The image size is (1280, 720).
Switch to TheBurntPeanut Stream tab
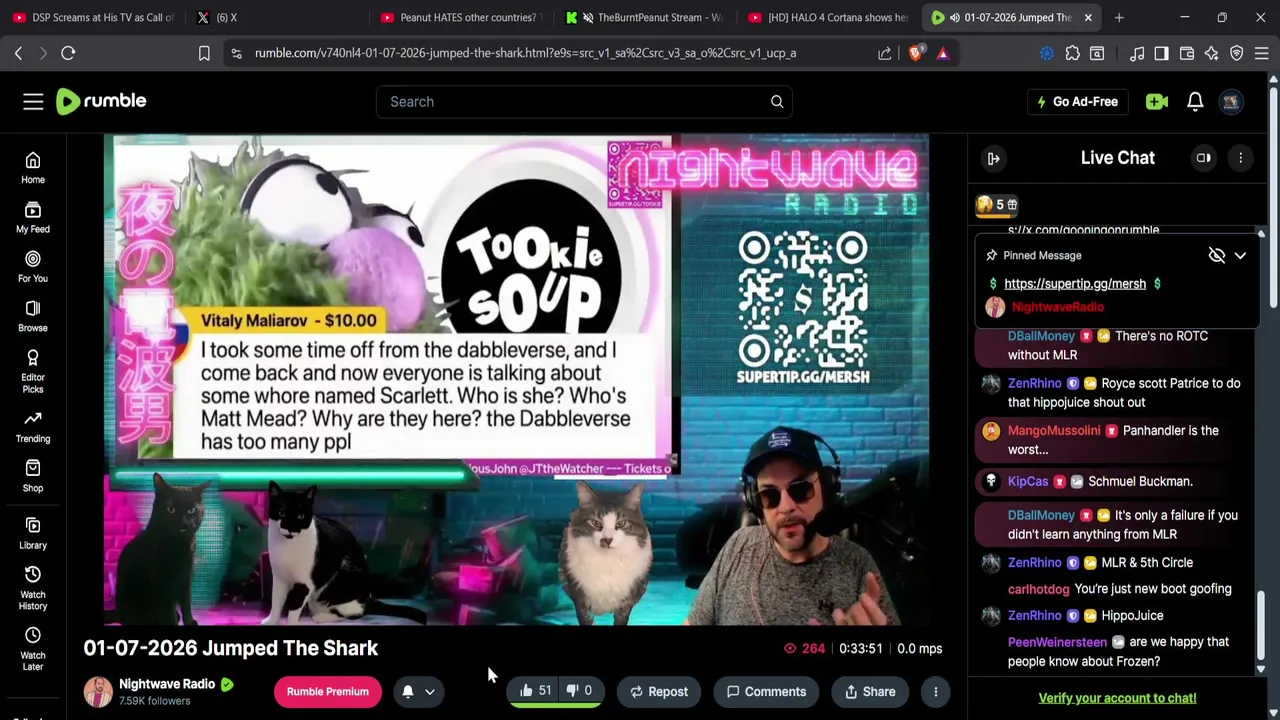[x=643, y=17]
